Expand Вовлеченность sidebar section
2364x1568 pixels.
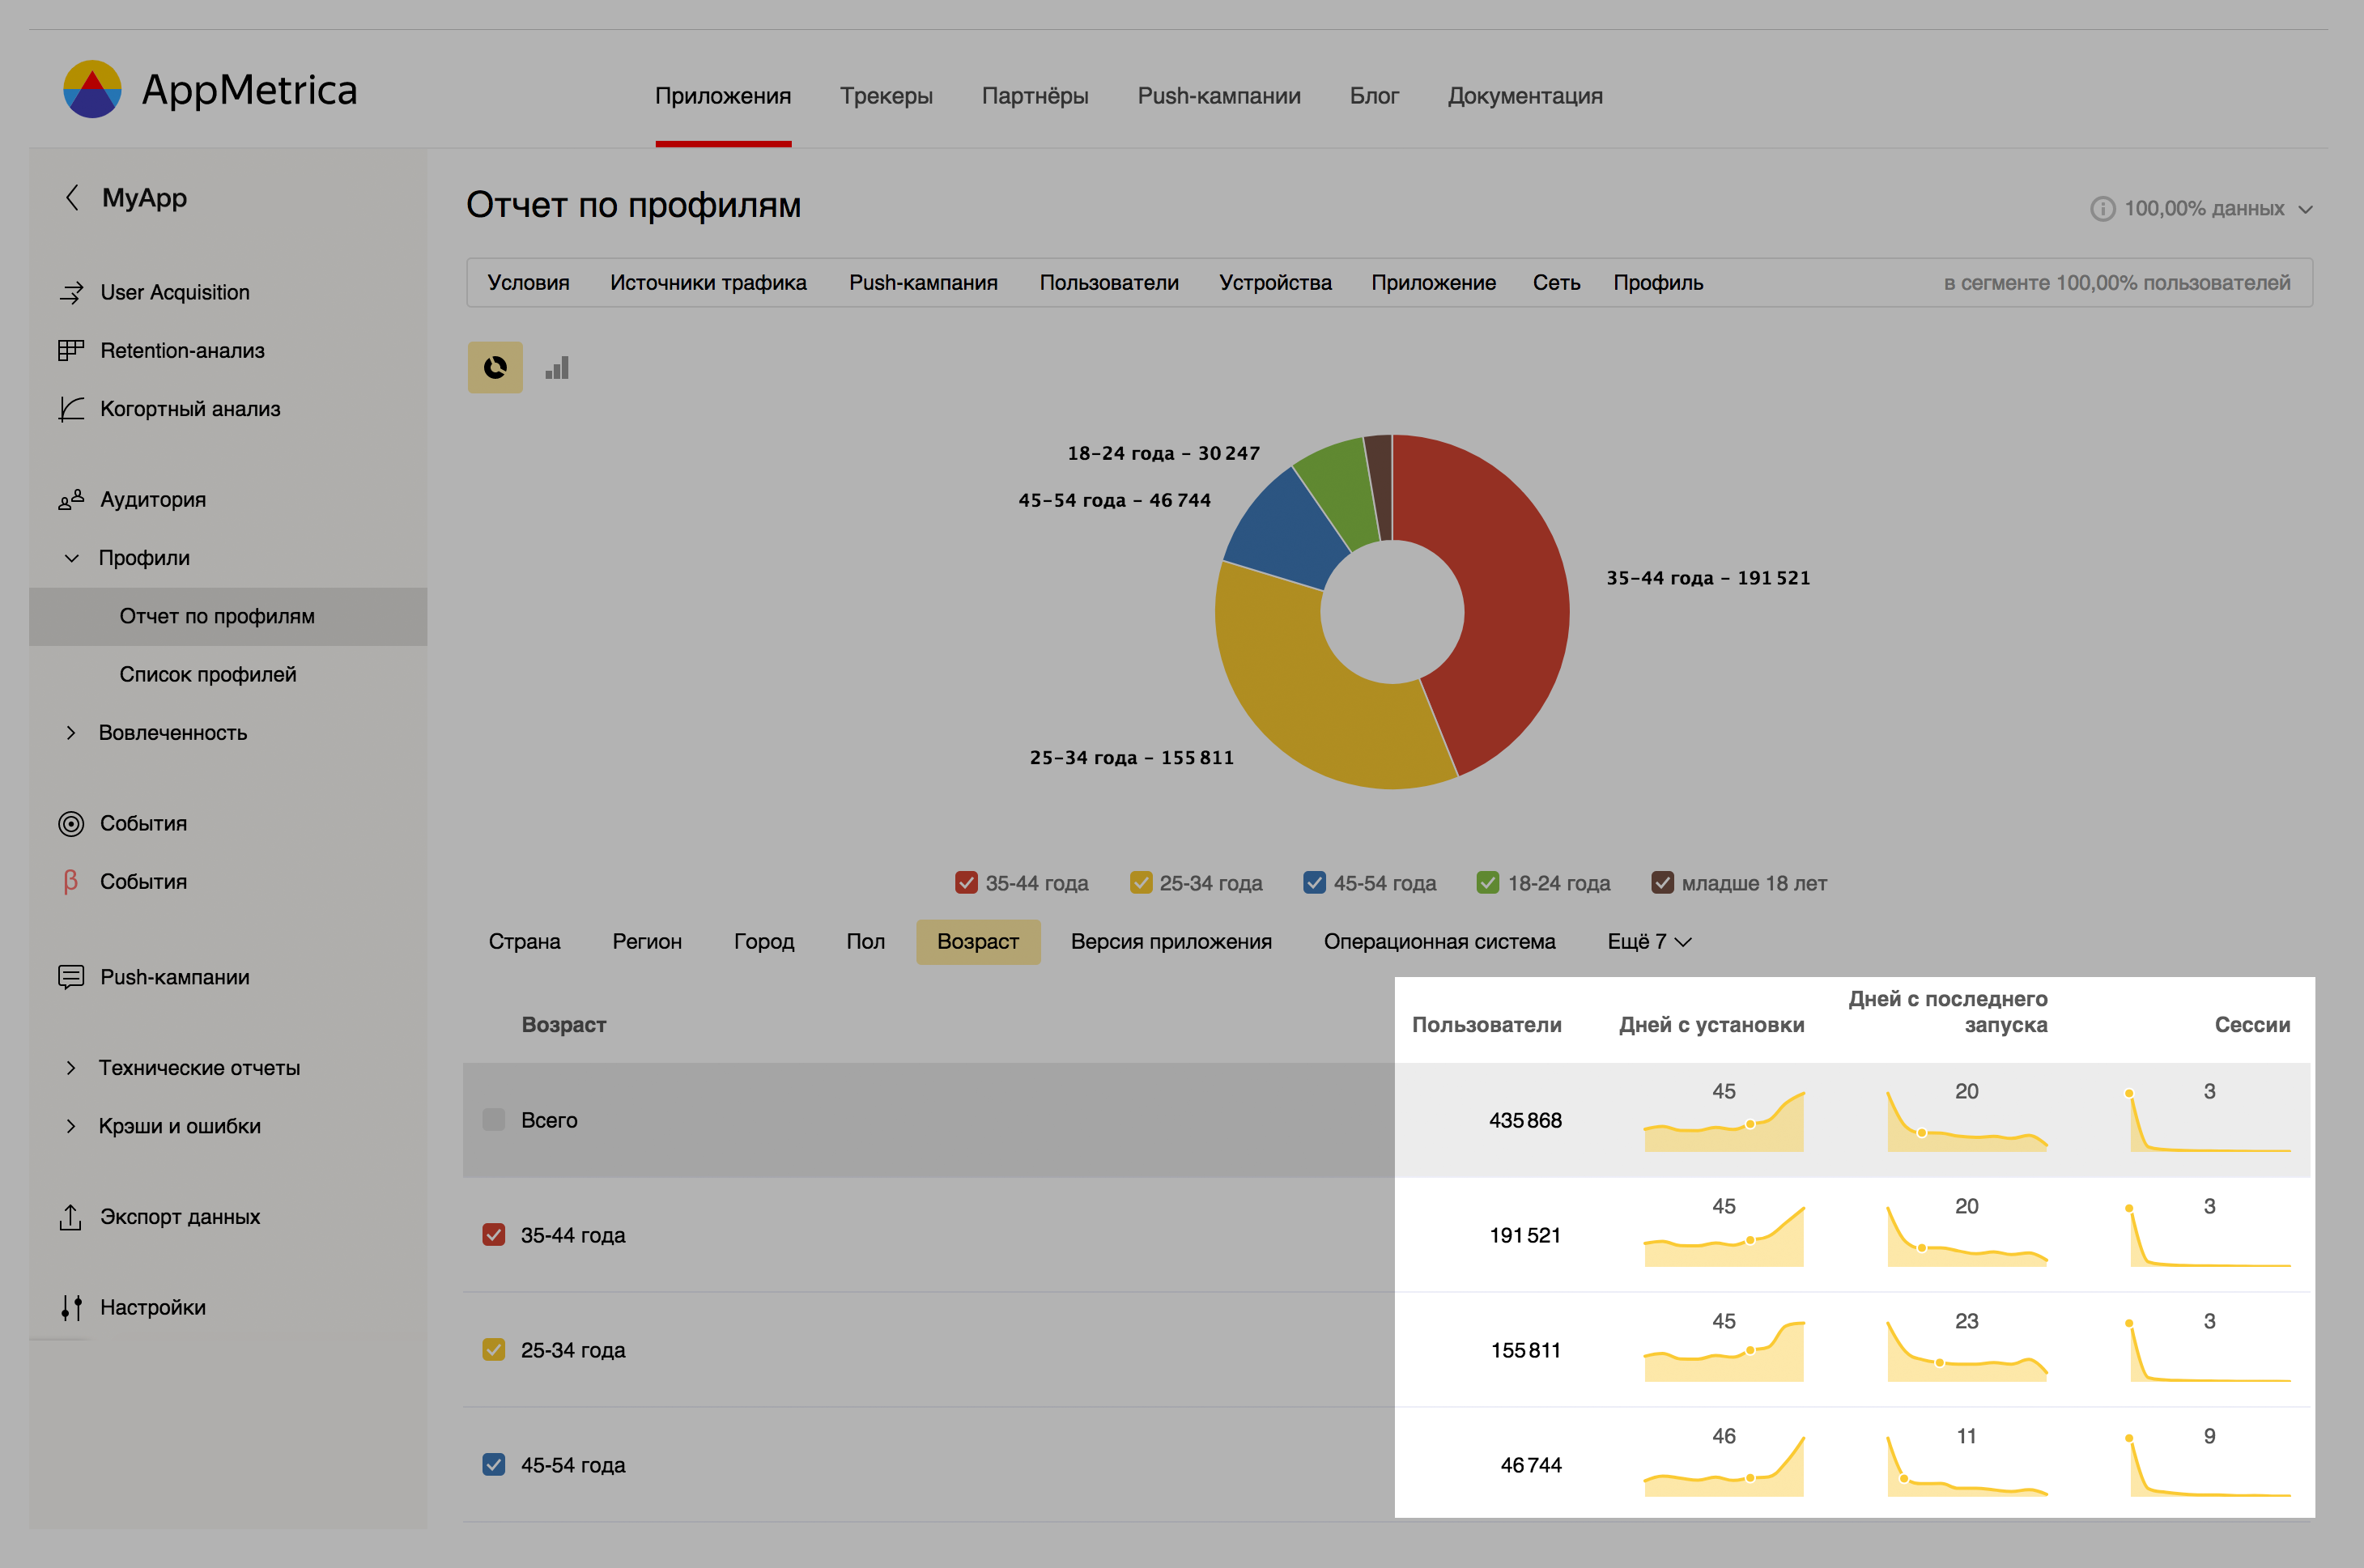71,732
